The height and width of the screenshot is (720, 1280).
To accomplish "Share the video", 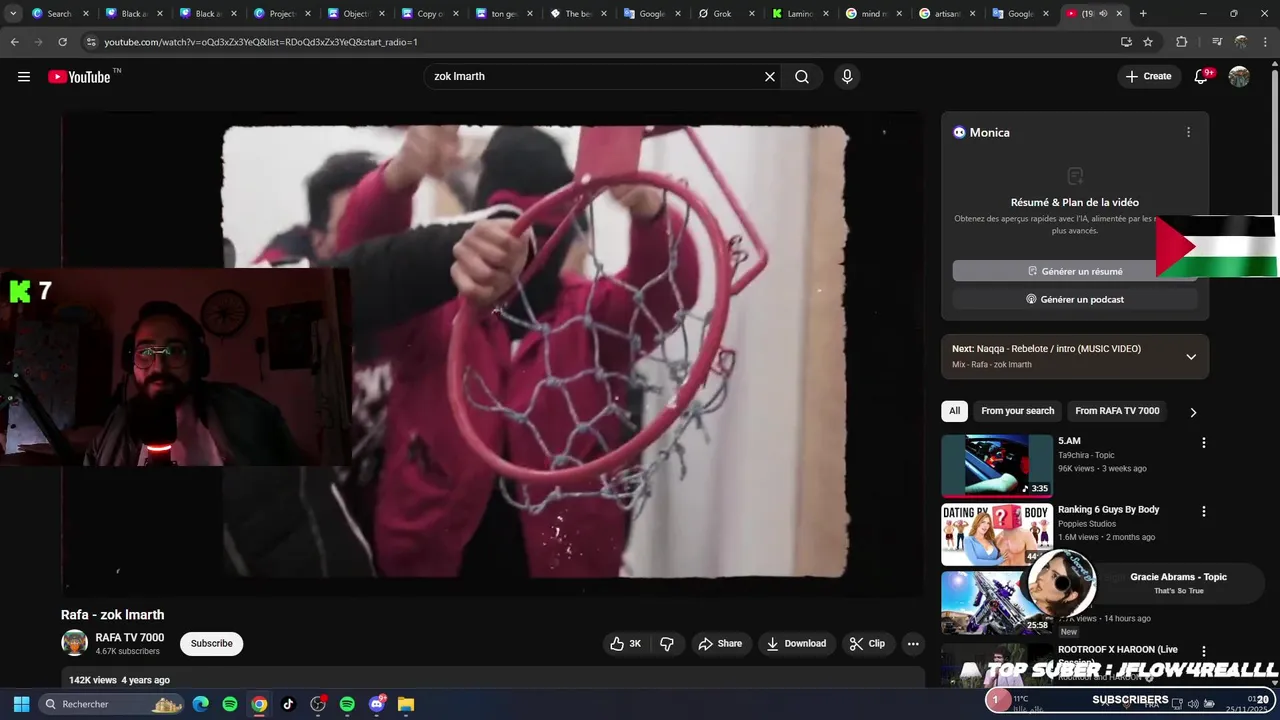I will point(720,644).
